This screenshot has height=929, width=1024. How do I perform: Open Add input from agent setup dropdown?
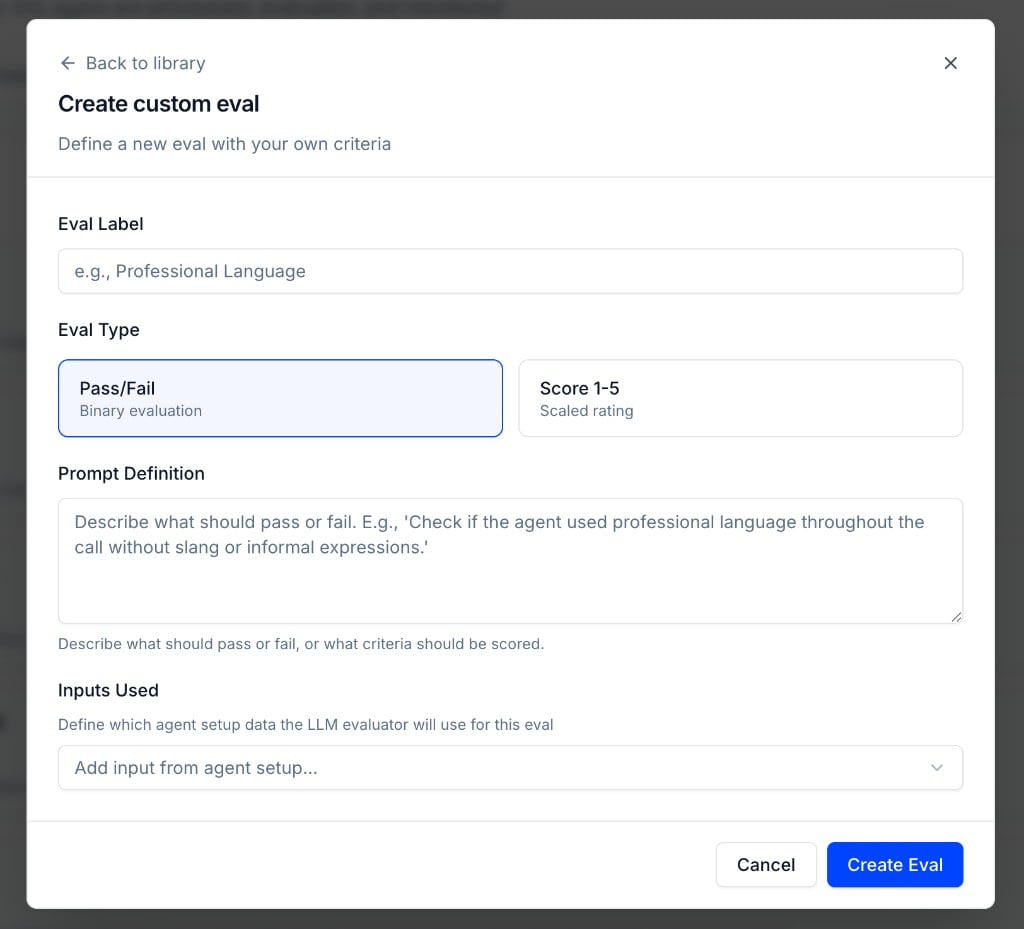[510, 768]
